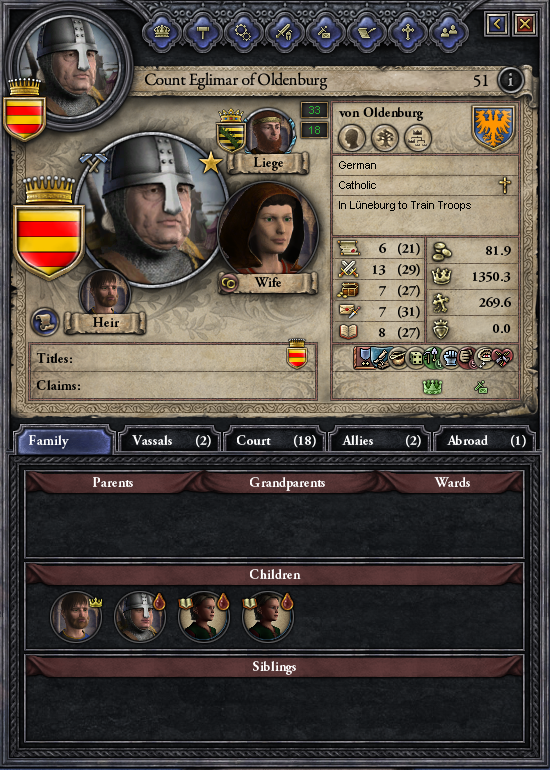Screen dimensions: 550x770
Task: Open the Military view with sword icon
Action: coord(284,31)
